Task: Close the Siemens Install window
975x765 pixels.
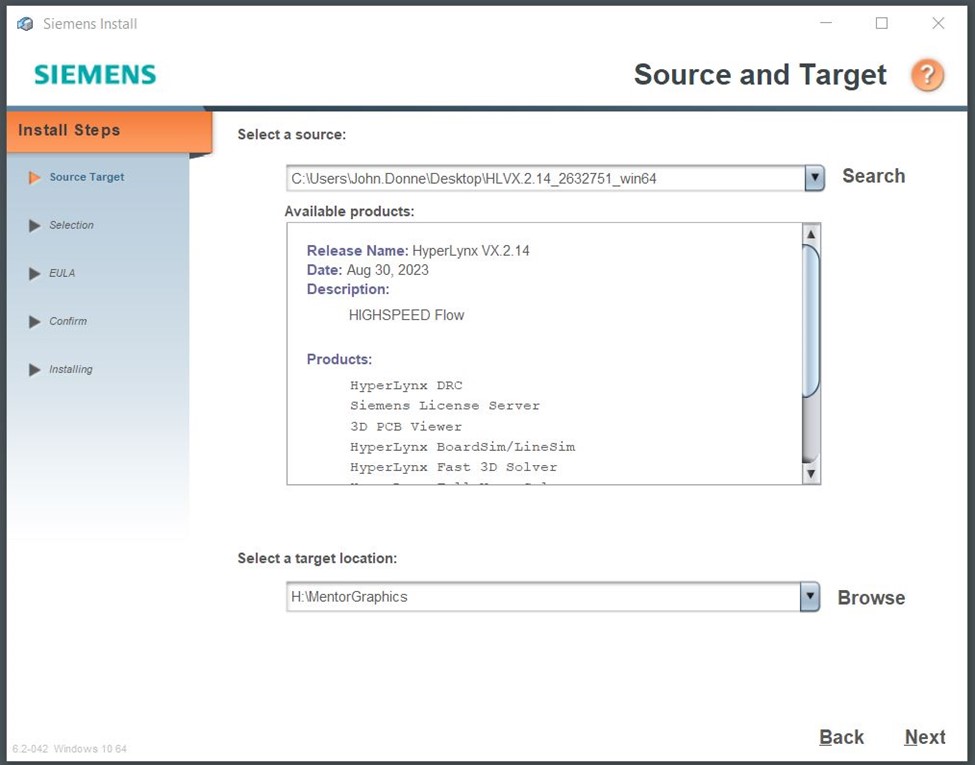Action: click(x=938, y=24)
